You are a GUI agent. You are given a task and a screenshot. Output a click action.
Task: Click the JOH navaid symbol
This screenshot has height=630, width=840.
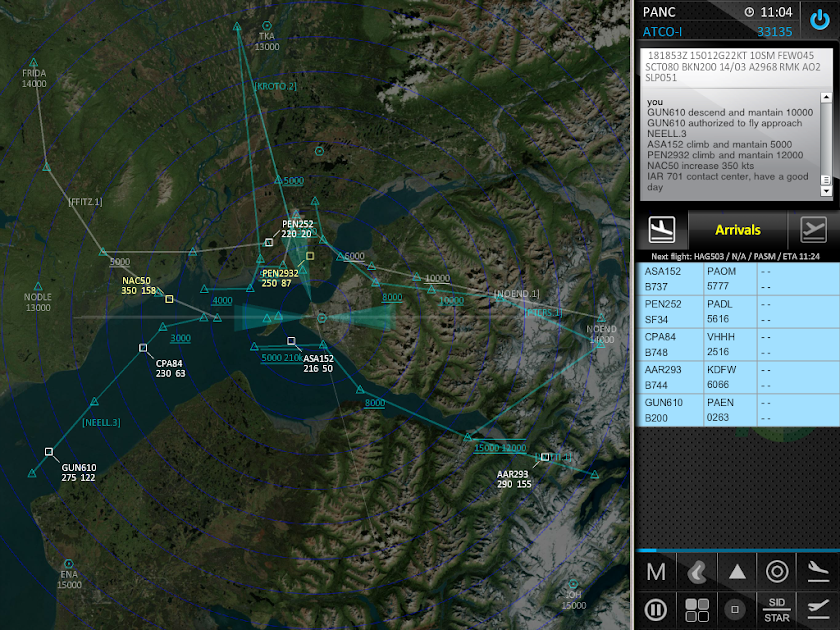coord(573,584)
